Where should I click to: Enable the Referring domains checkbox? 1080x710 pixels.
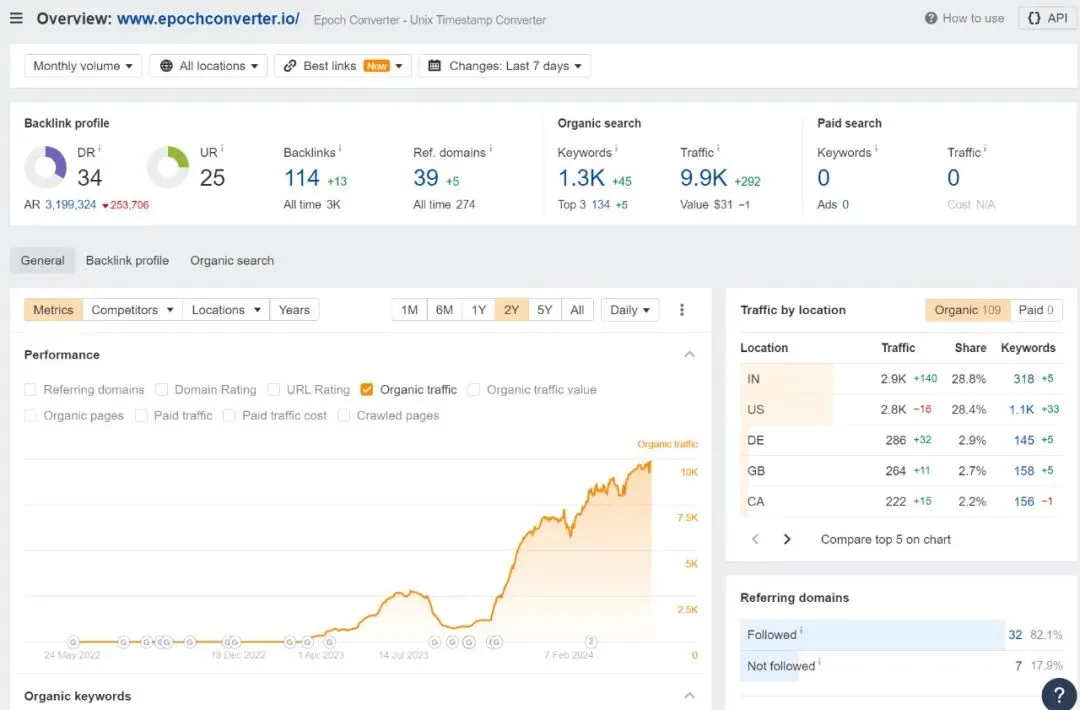coord(30,390)
